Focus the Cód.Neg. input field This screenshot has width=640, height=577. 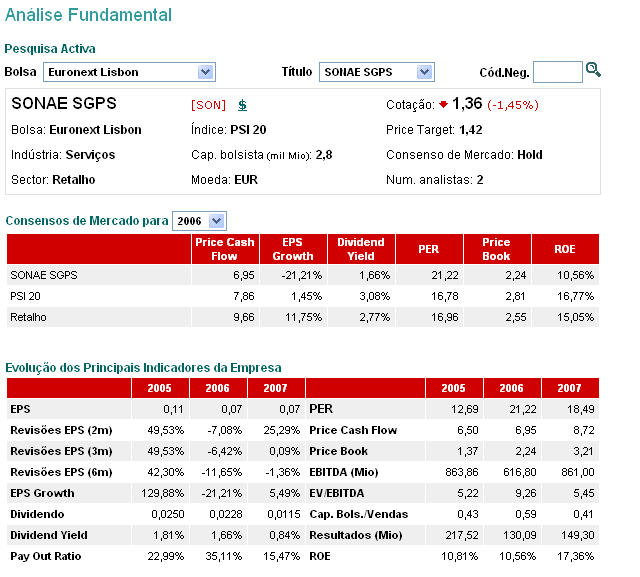point(557,72)
